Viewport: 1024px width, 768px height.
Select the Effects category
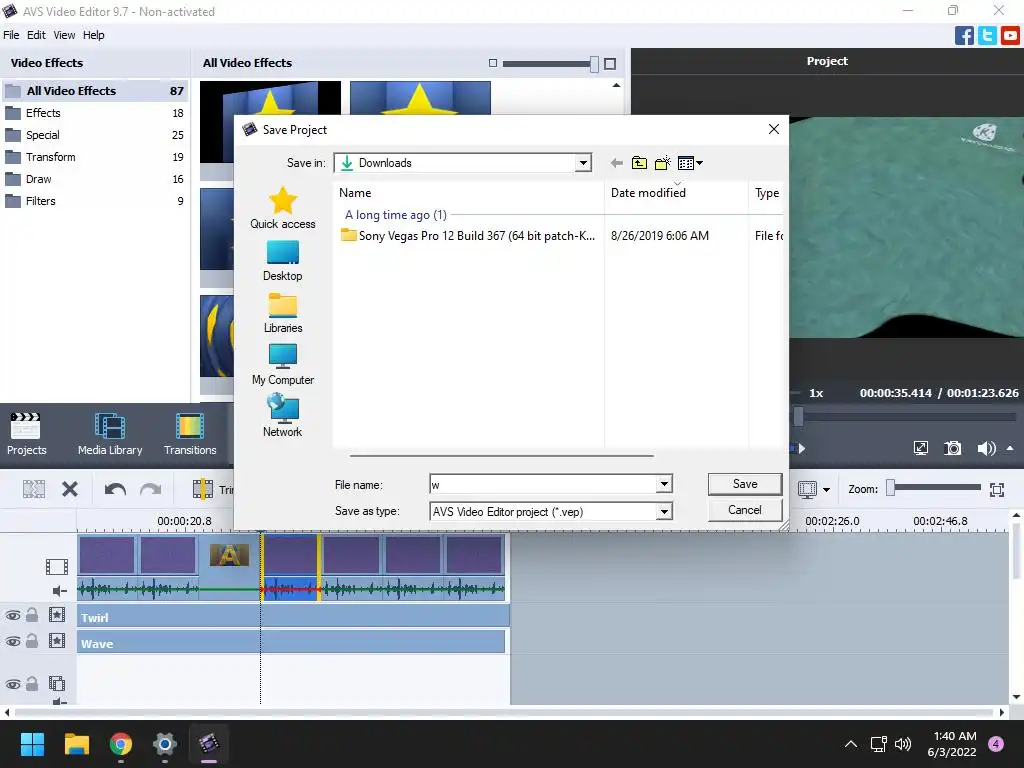pyautogui.click(x=95, y=113)
